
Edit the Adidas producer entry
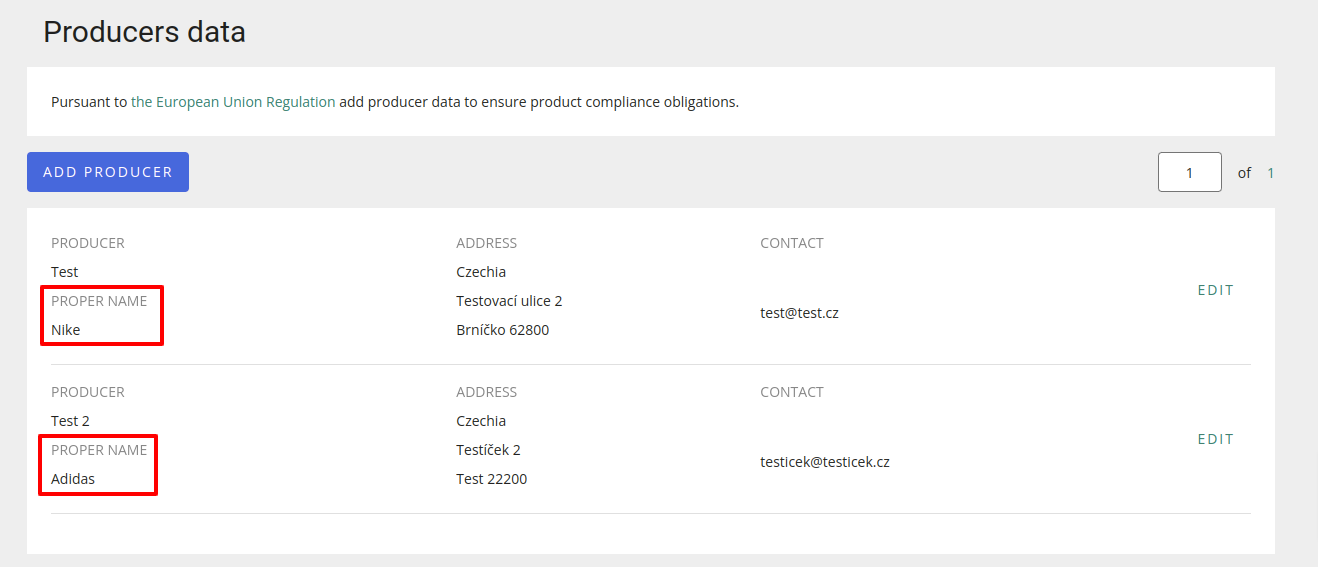pos(1215,439)
